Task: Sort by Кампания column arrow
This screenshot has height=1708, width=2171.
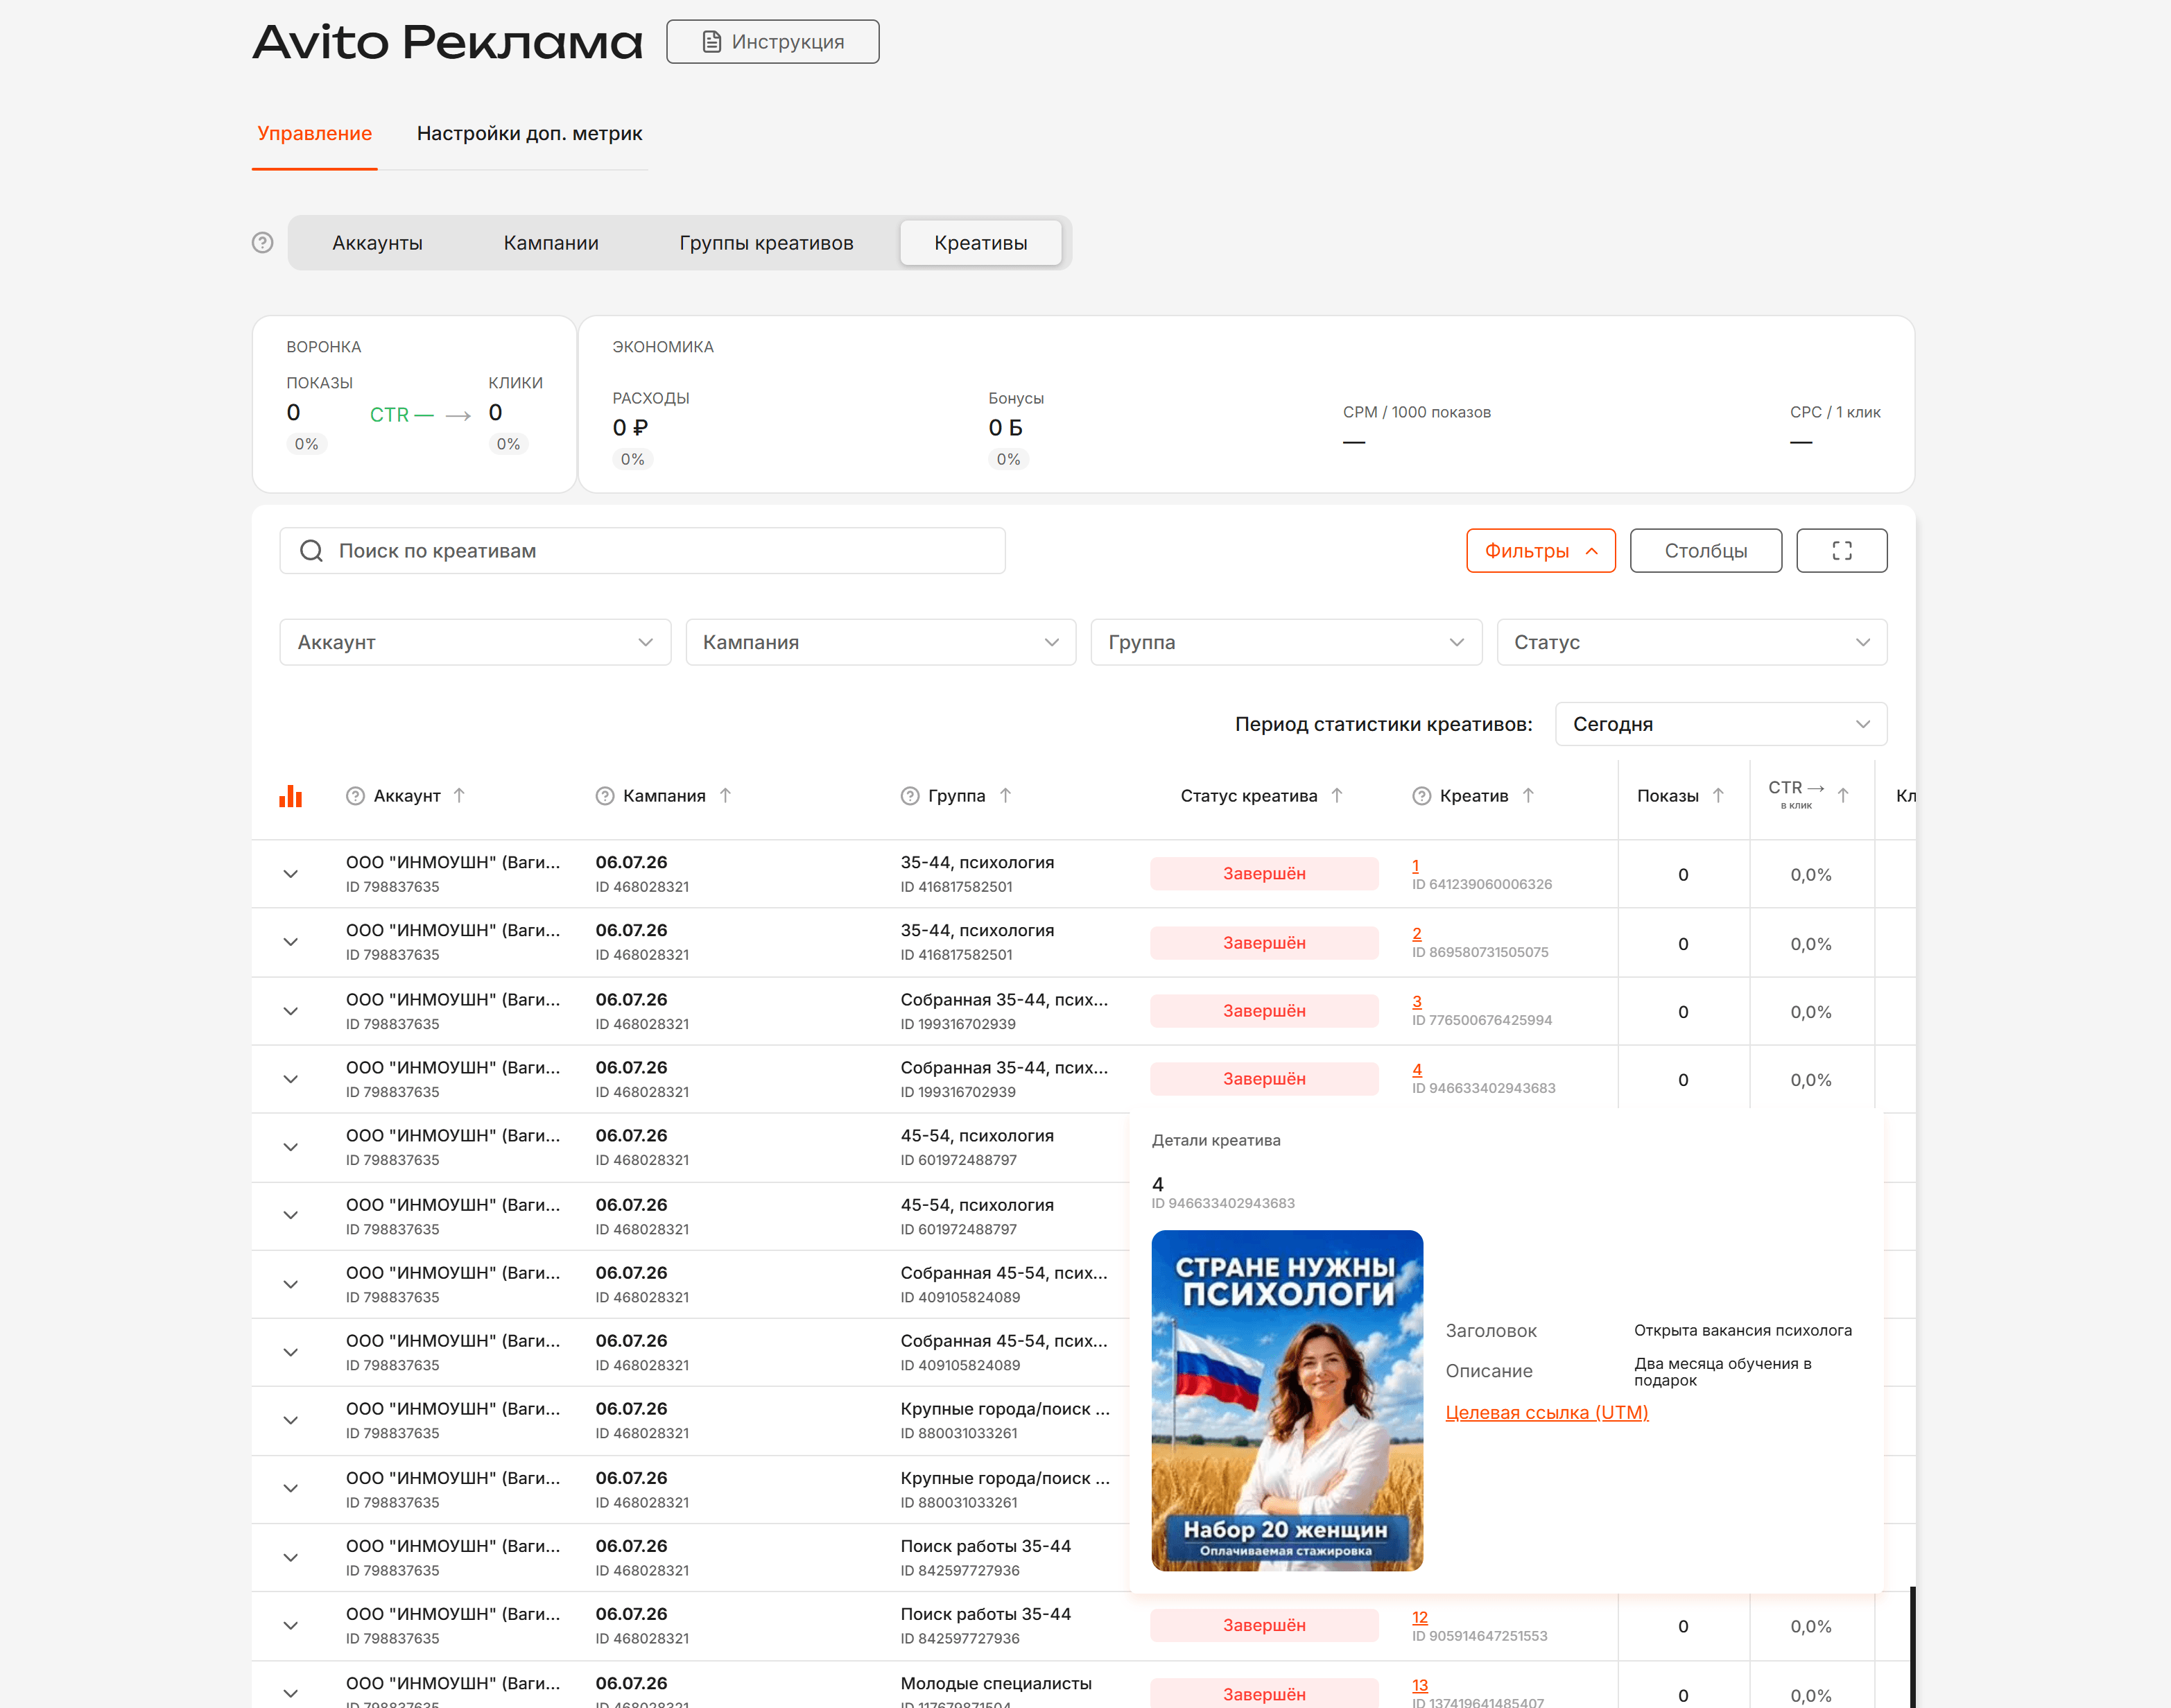Action: click(725, 795)
